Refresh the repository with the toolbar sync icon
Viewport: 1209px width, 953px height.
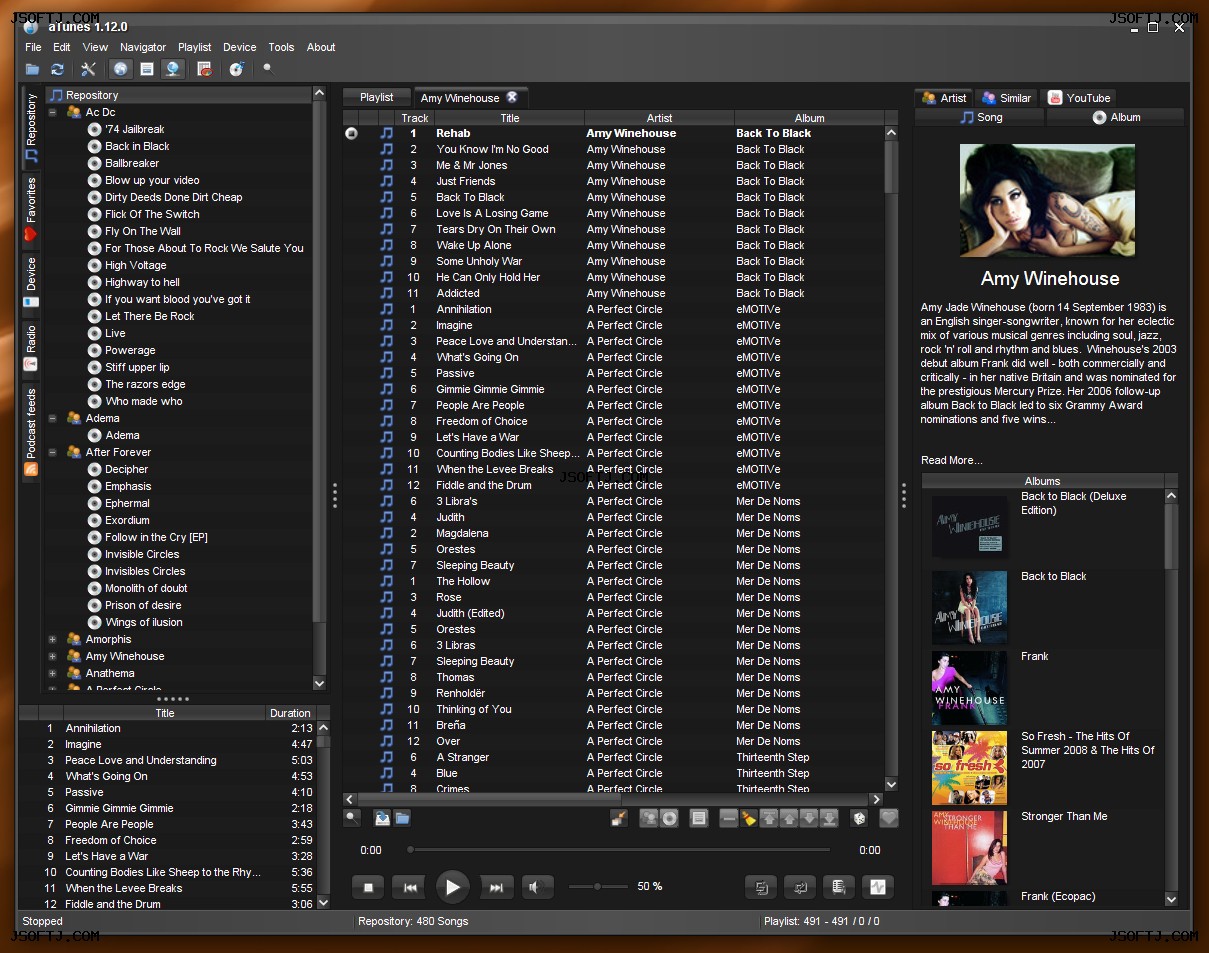coord(57,69)
